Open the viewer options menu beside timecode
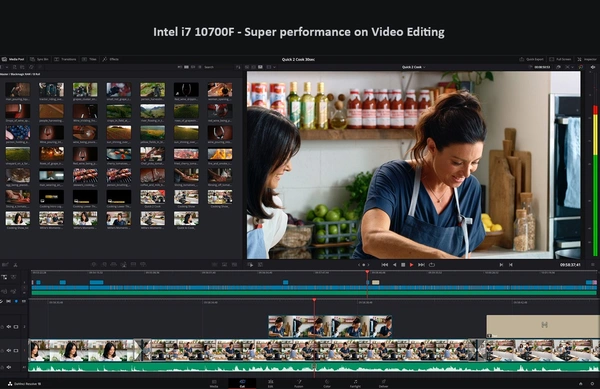Image resolution: width=600 pixels, height=389 pixels. click(593, 265)
